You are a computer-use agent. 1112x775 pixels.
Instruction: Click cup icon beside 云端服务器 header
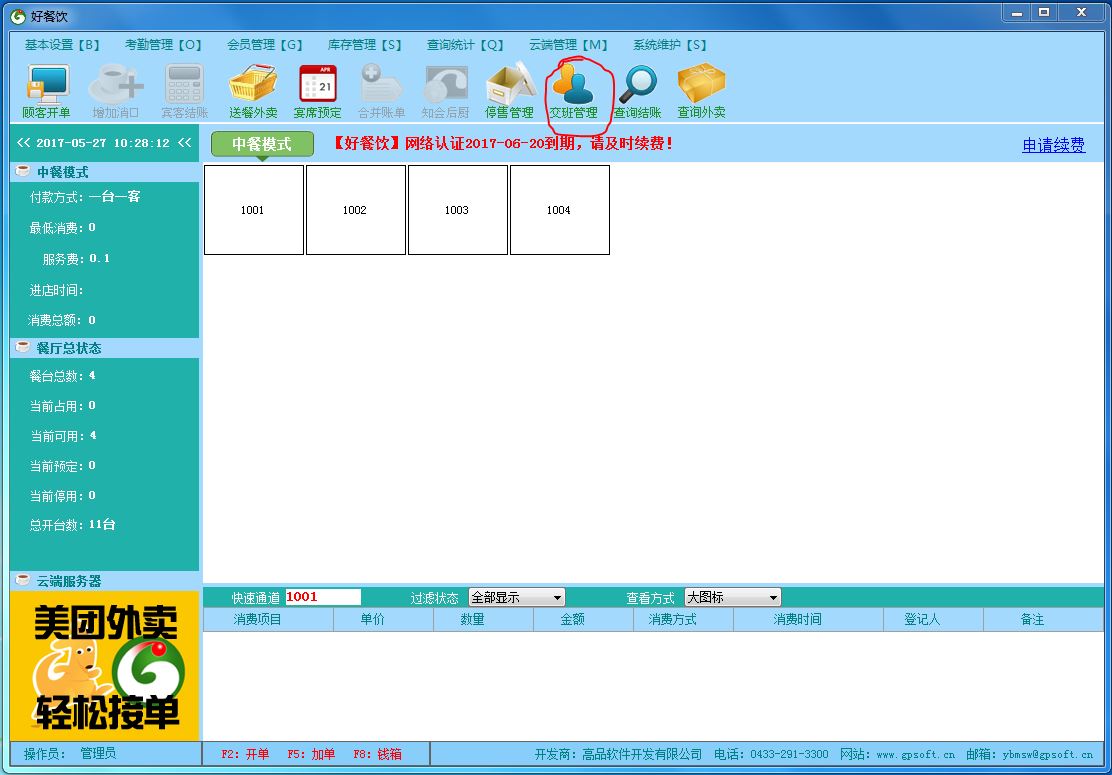pos(23,580)
